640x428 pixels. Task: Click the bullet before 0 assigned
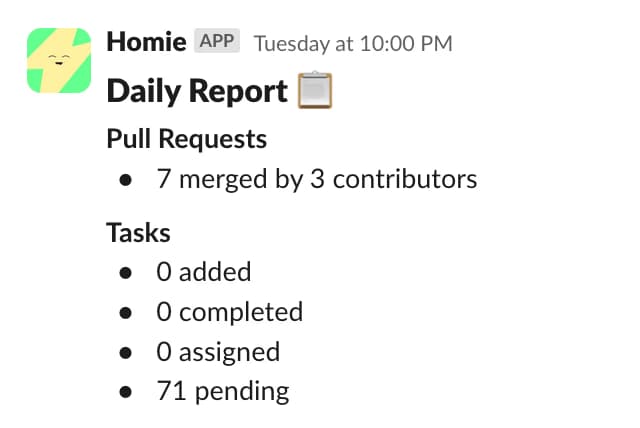pyautogui.click(x=125, y=352)
